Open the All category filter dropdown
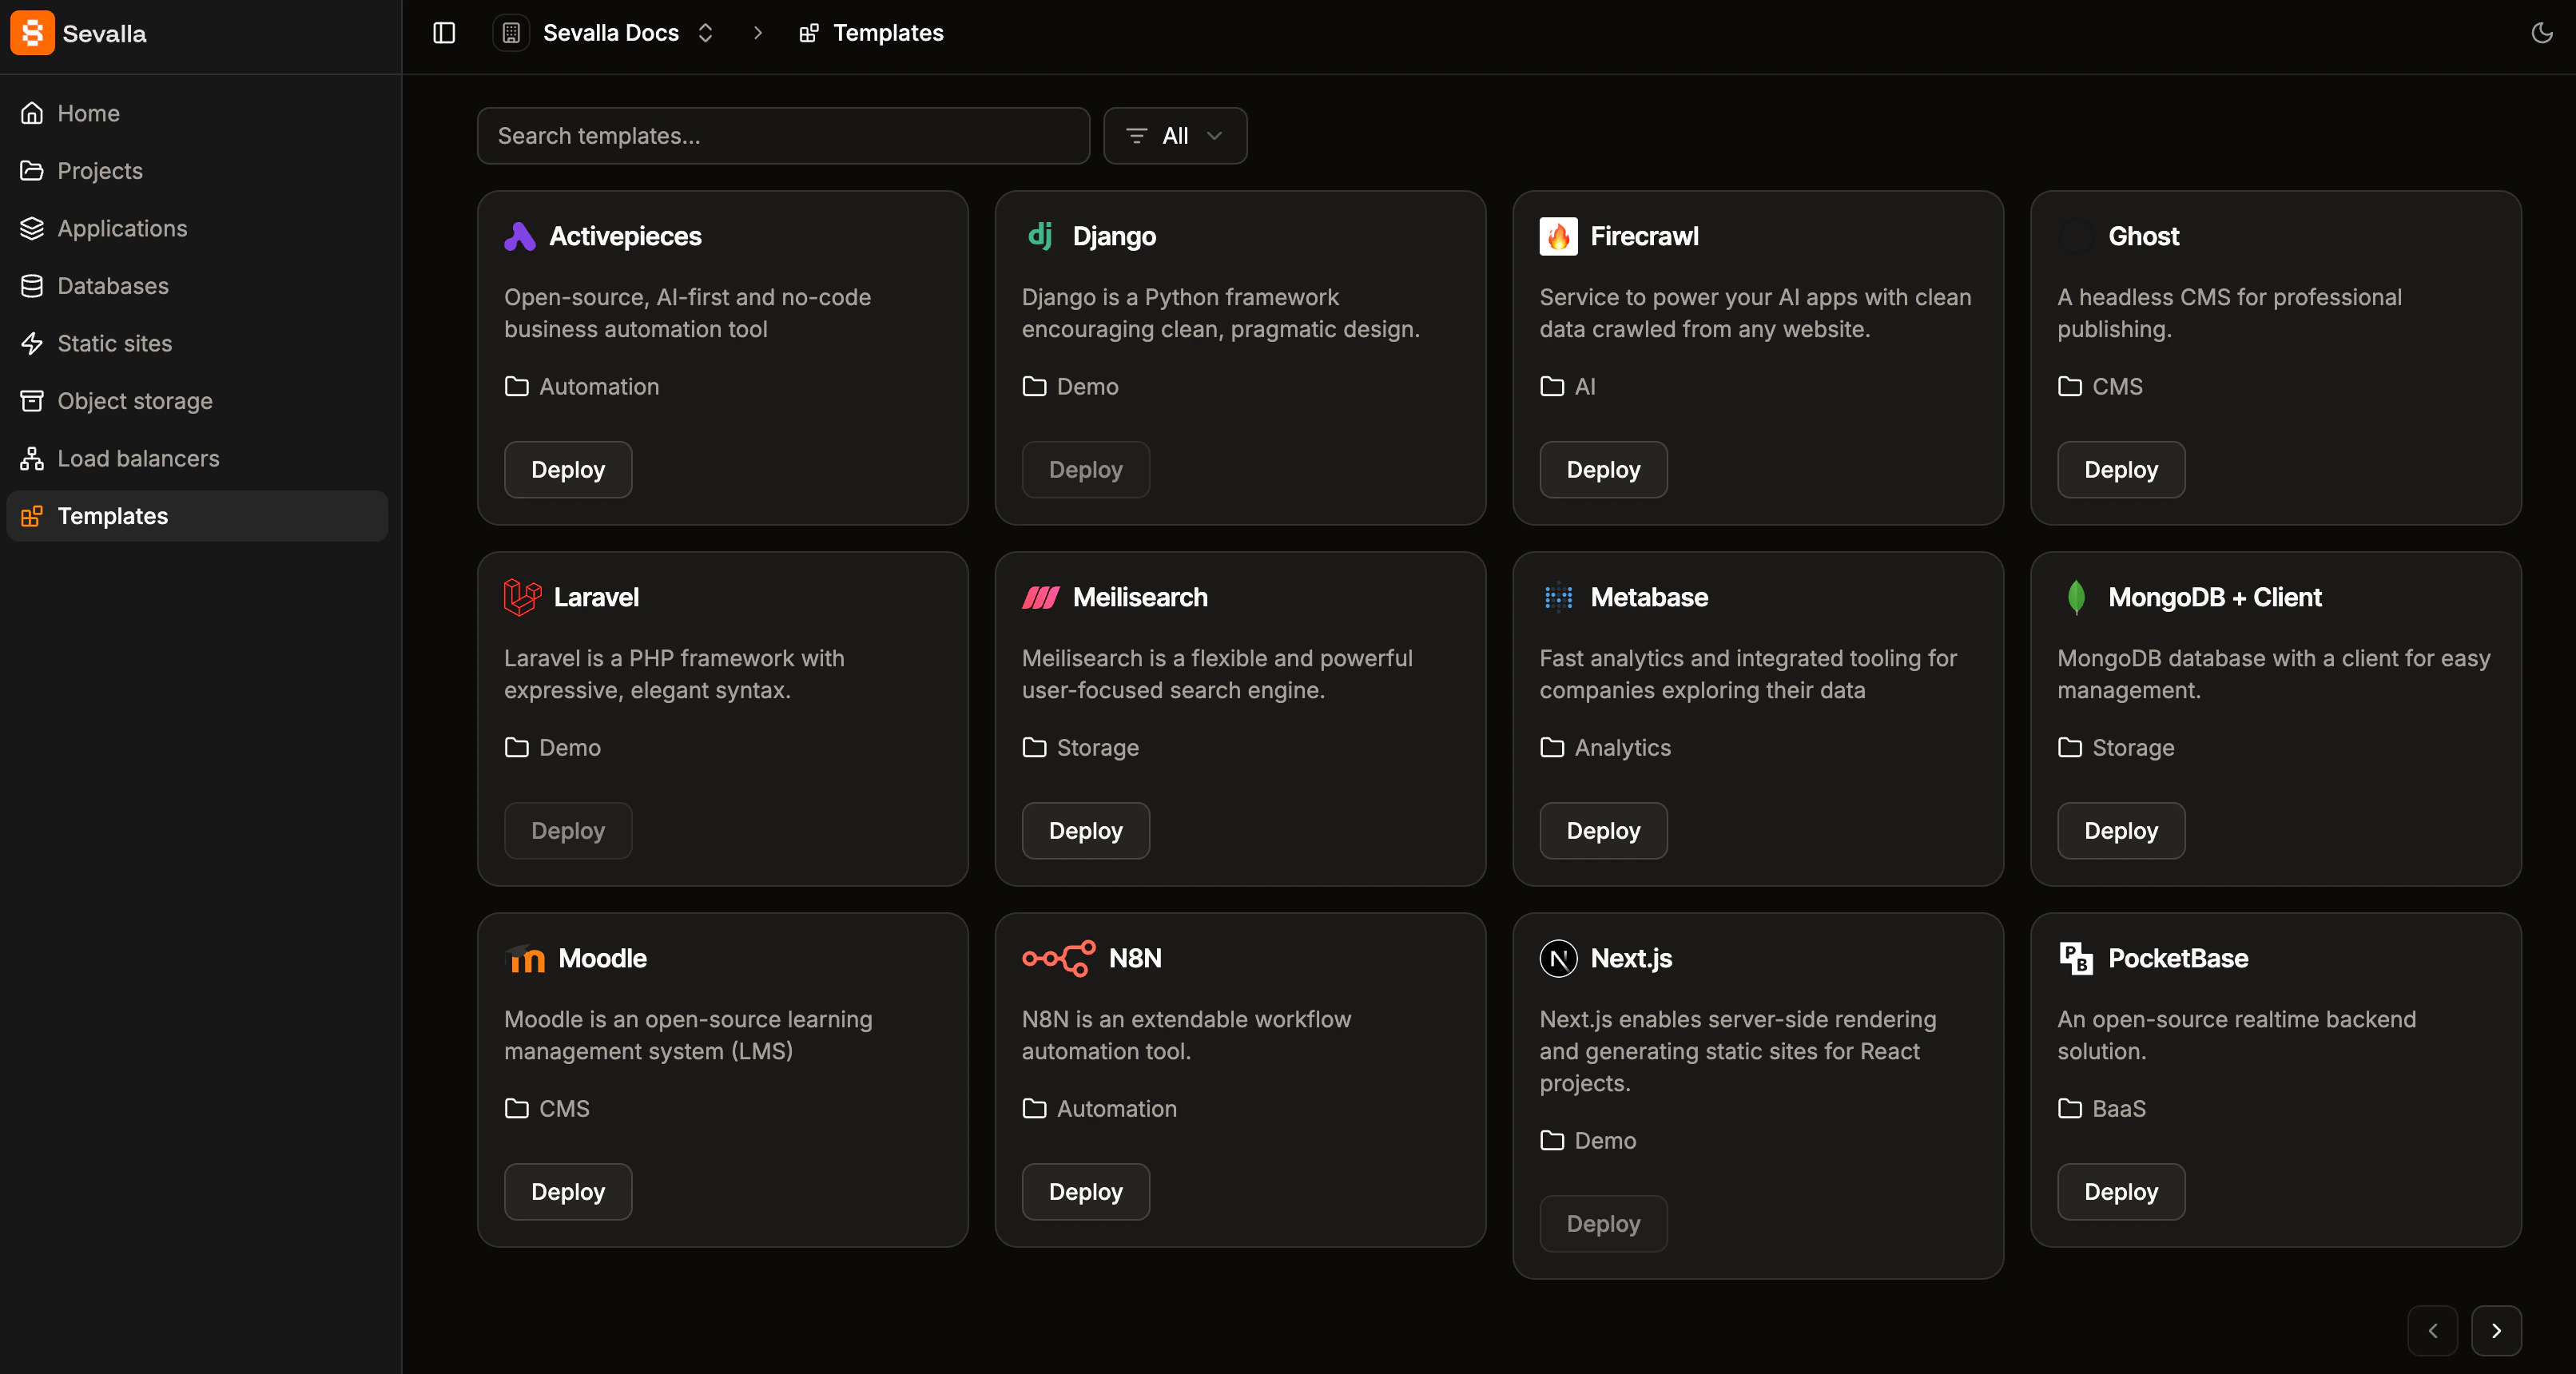The width and height of the screenshot is (2576, 1374). (x=1175, y=136)
